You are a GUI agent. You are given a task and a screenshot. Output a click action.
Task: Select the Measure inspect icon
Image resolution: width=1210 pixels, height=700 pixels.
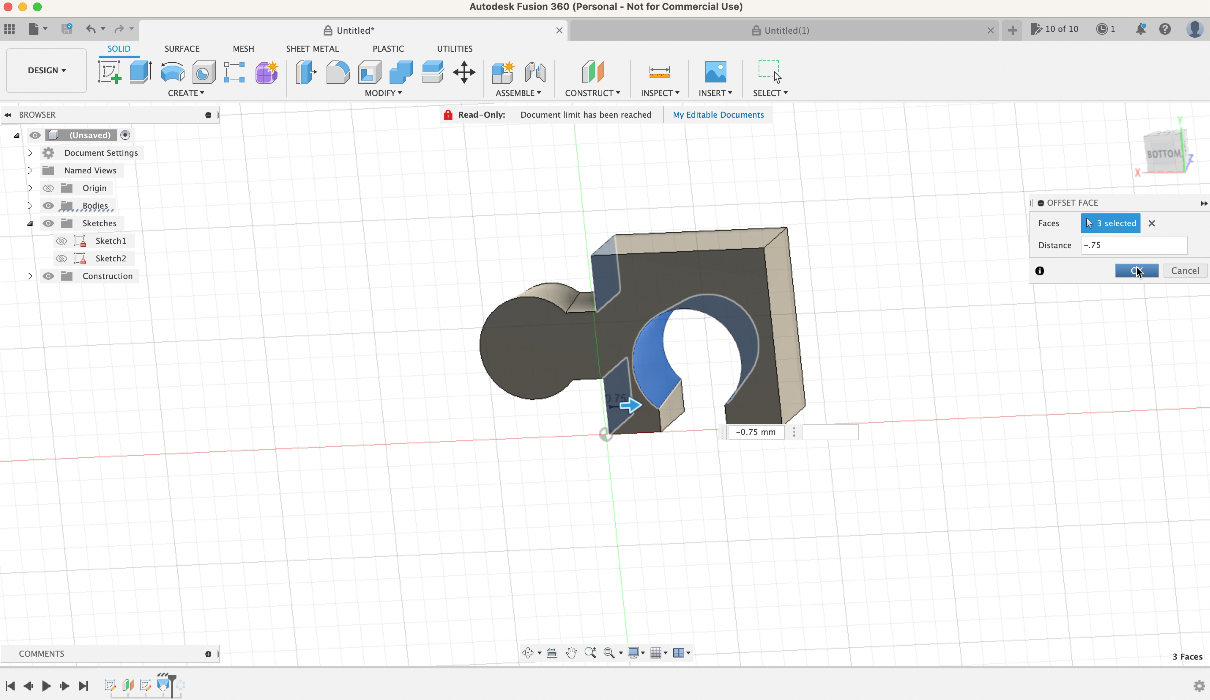659,72
